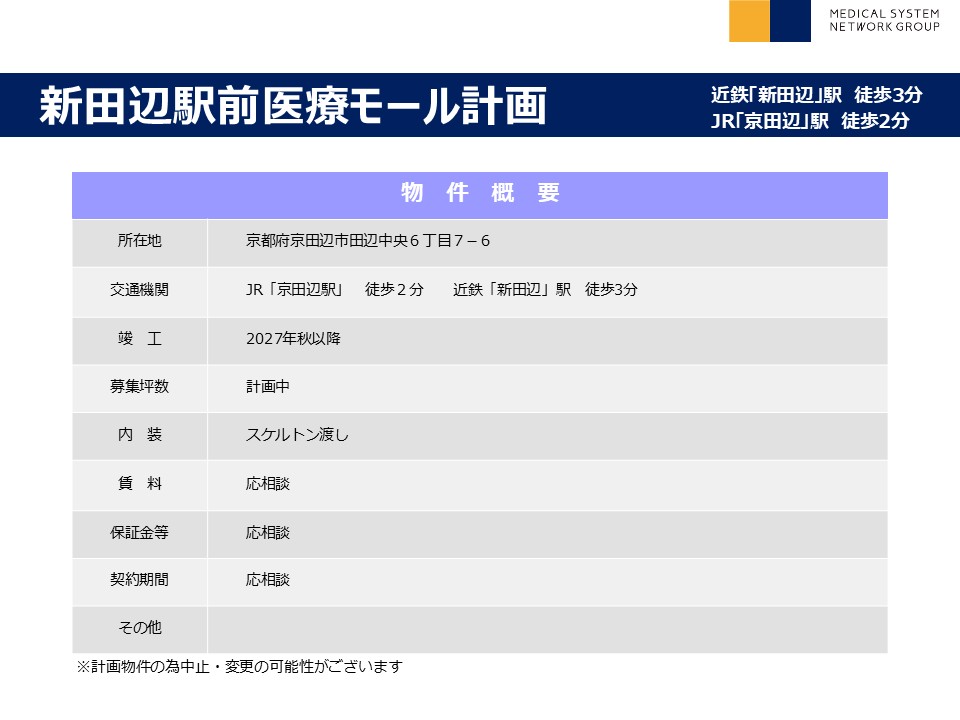Select the address 京都府京田辺市田辺中央6丁目7-6
Viewport: 960px width, 720px height.
(x=367, y=241)
